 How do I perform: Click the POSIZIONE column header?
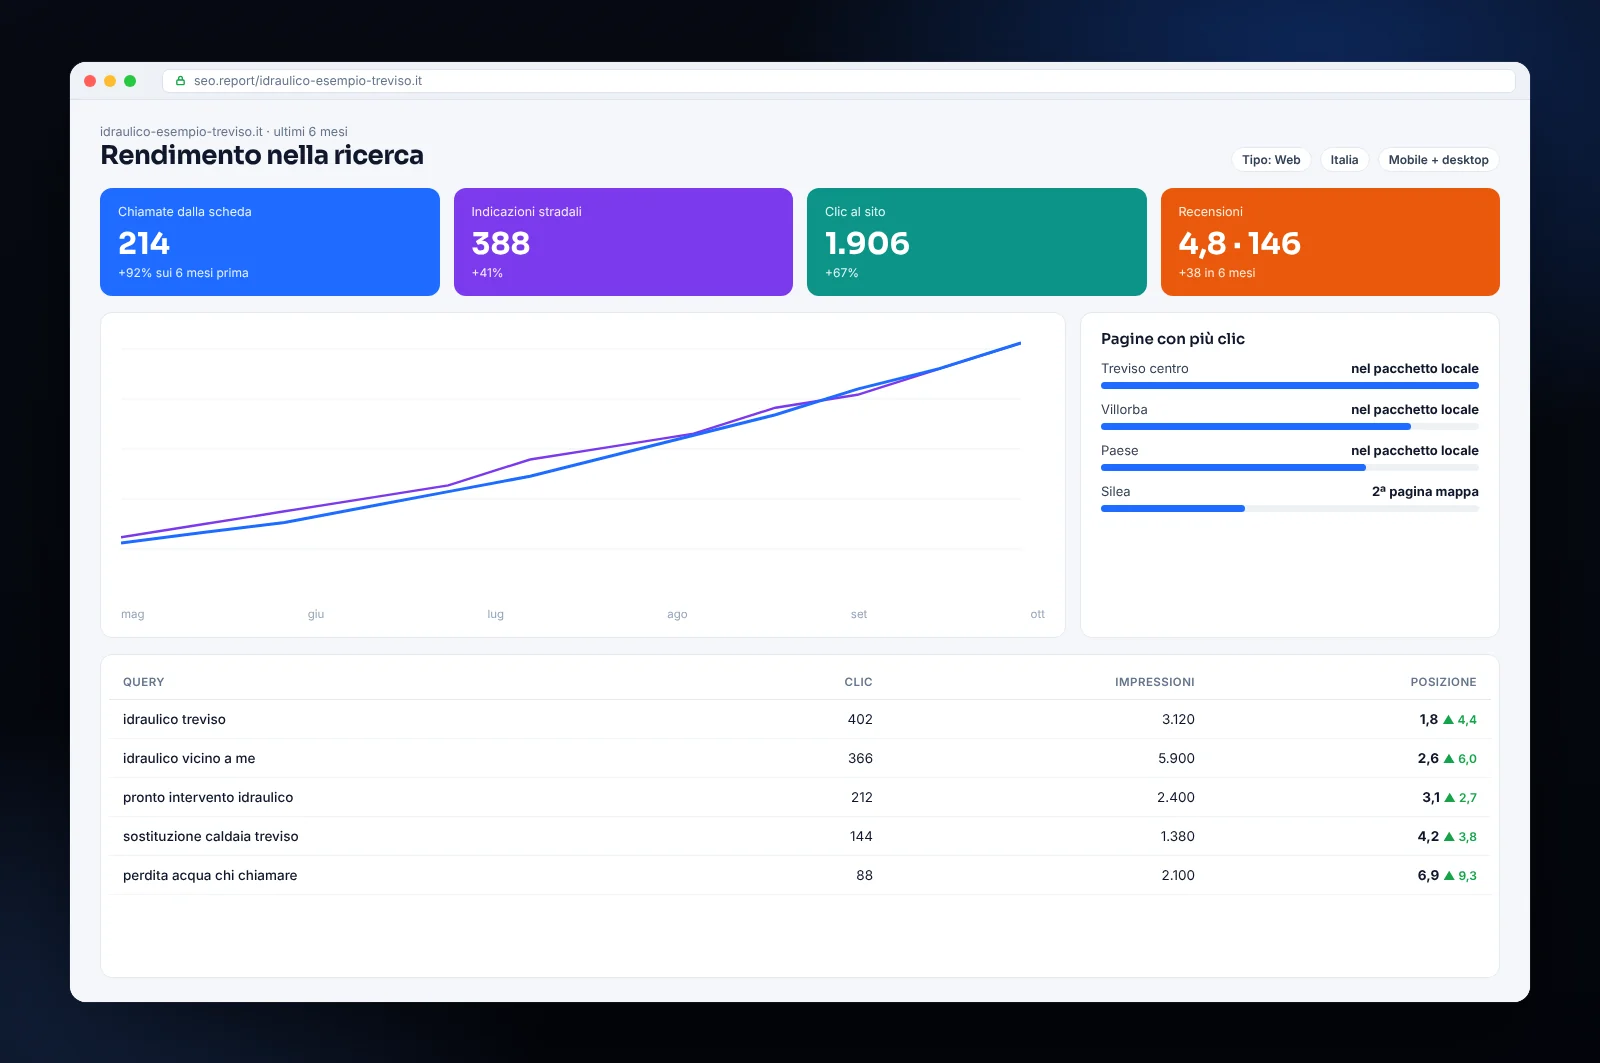pyautogui.click(x=1443, y=682)
